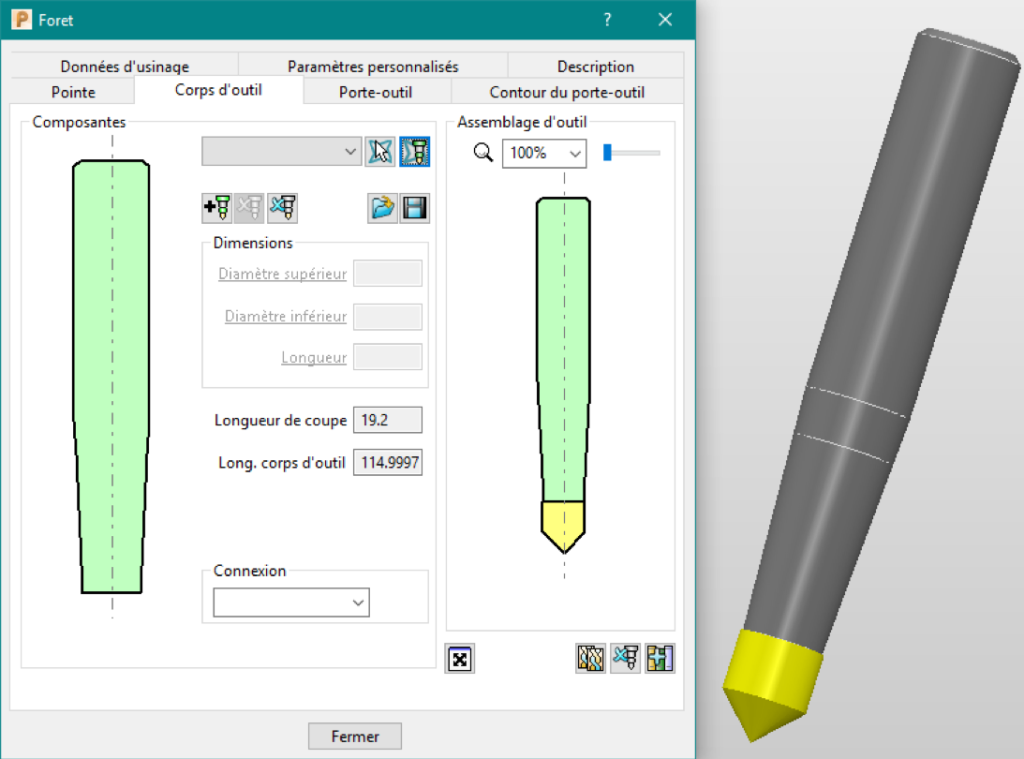Screen dimensions: 1024x759
Task: Click the clear tool body icon
Action: pos(283,208)
